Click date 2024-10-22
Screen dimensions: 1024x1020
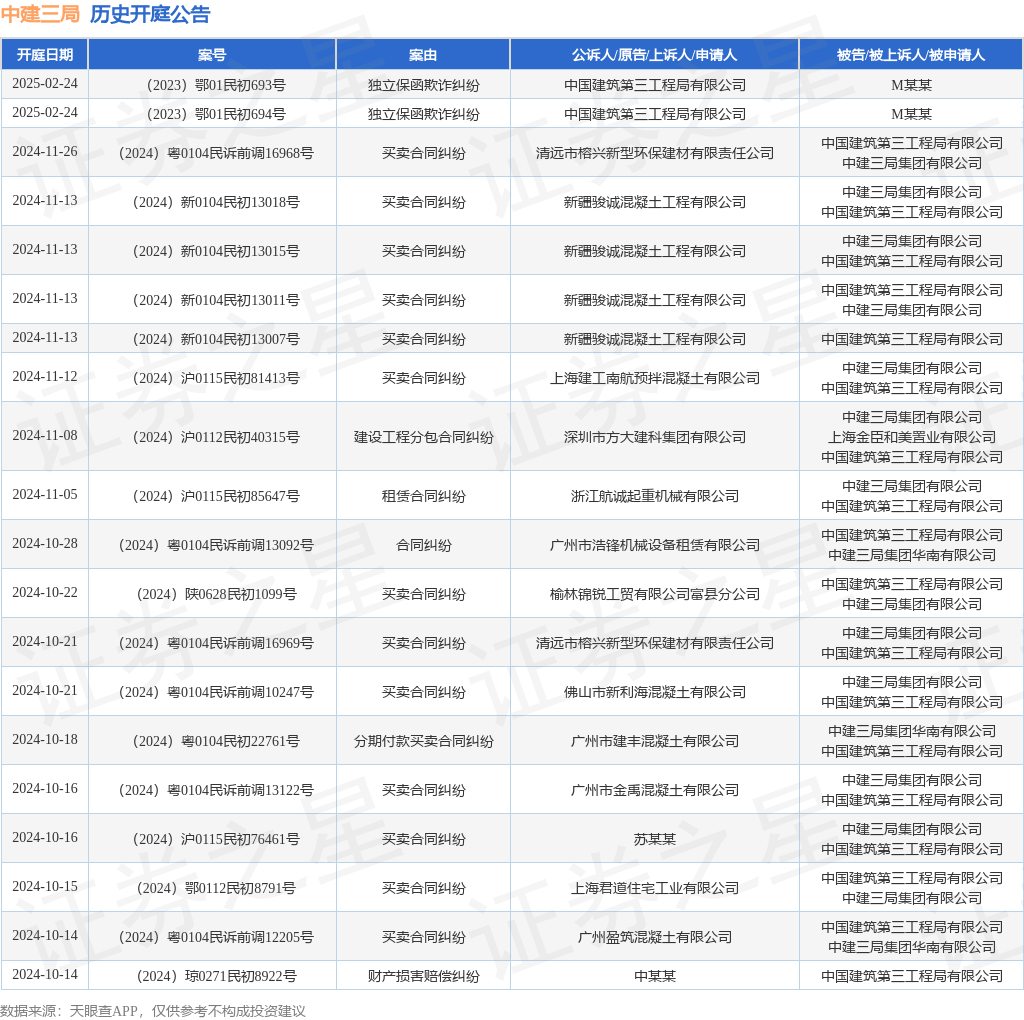coord(44,592)
